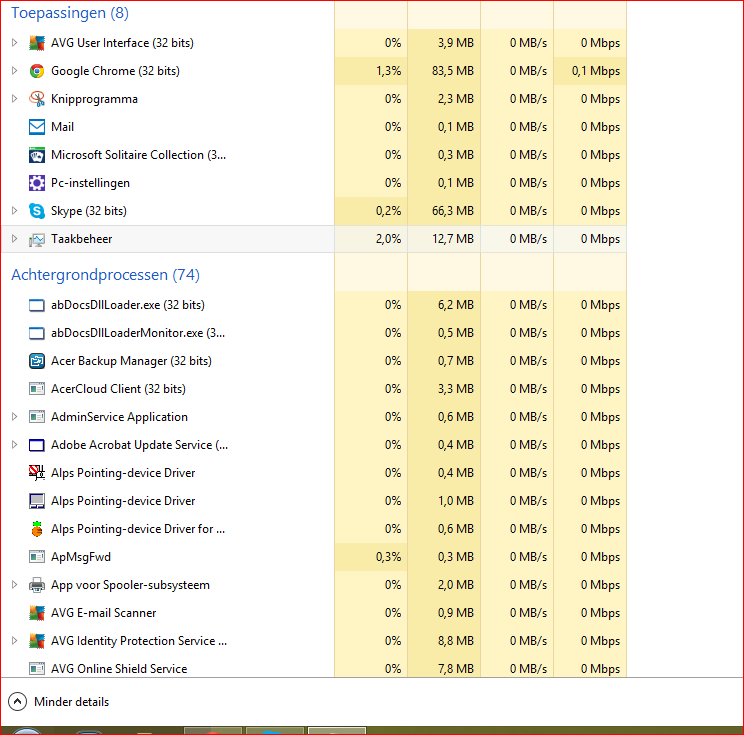
Task: Click the Alps driver icon beside 1,0 MB
Action: pos(37,501)
